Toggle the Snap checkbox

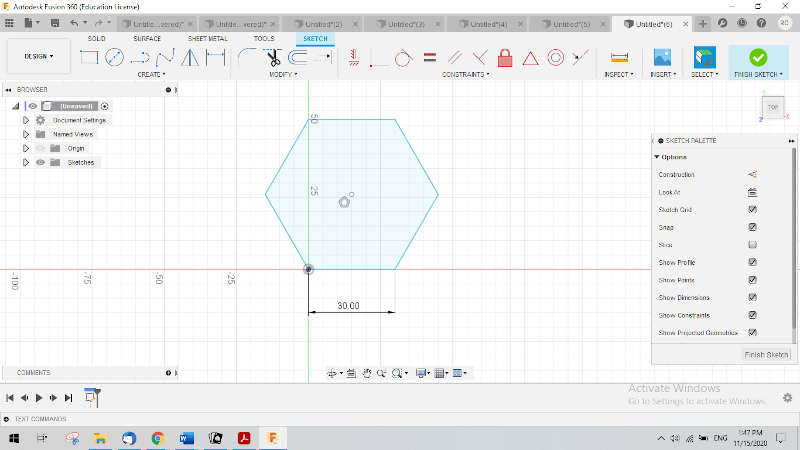tap(752, 227)
